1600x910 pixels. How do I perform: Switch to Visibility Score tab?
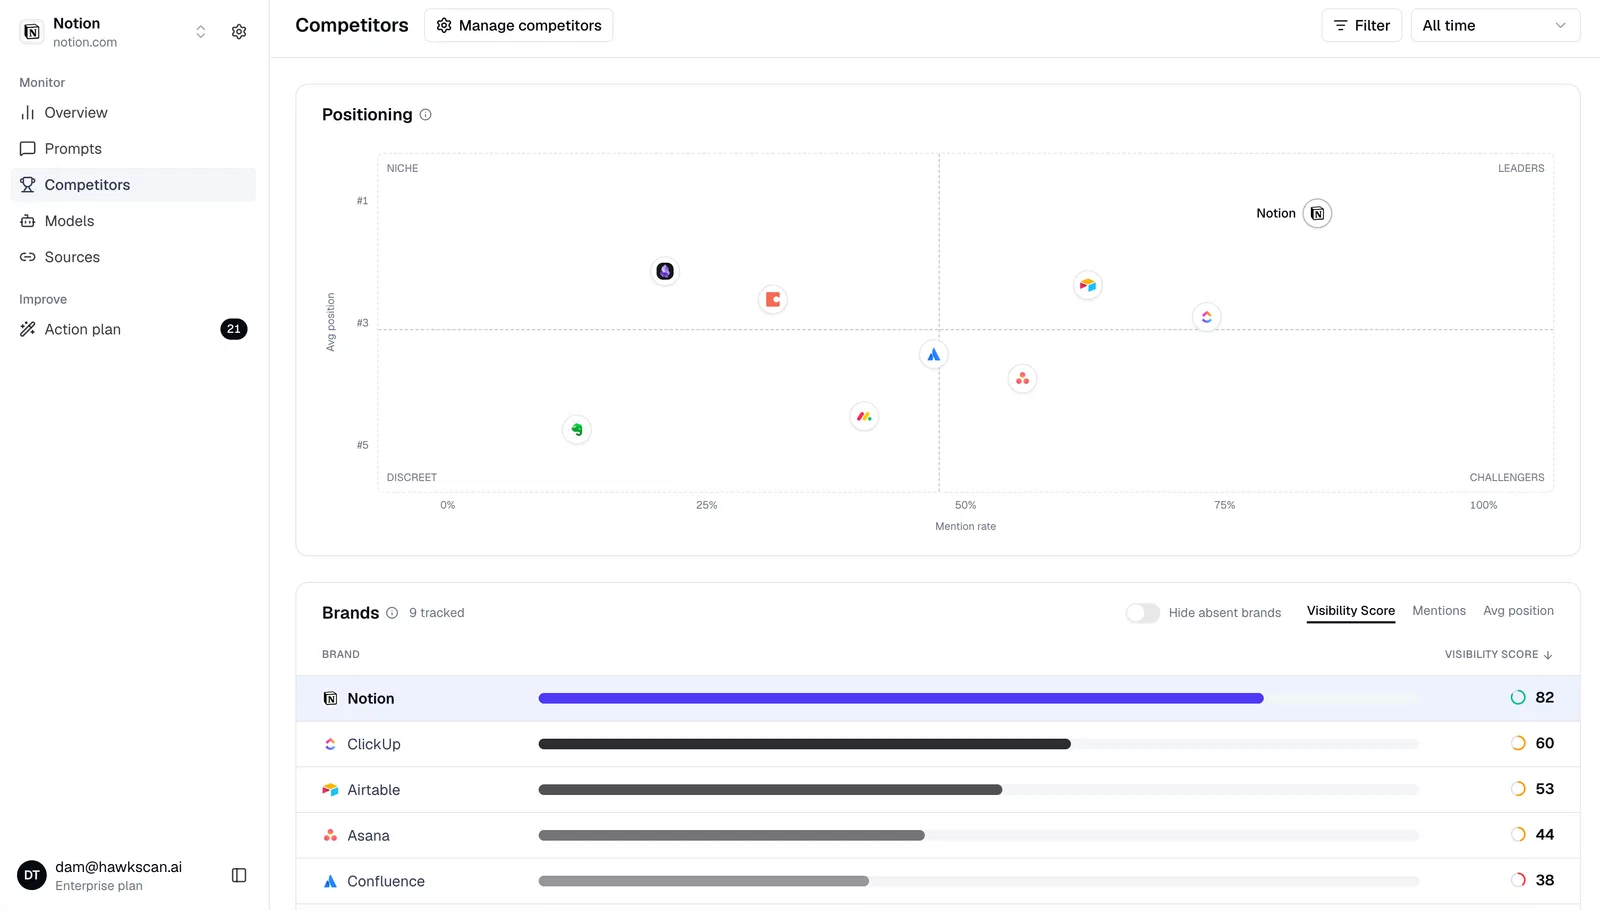pyautogui.click(x=1350, y=611)
